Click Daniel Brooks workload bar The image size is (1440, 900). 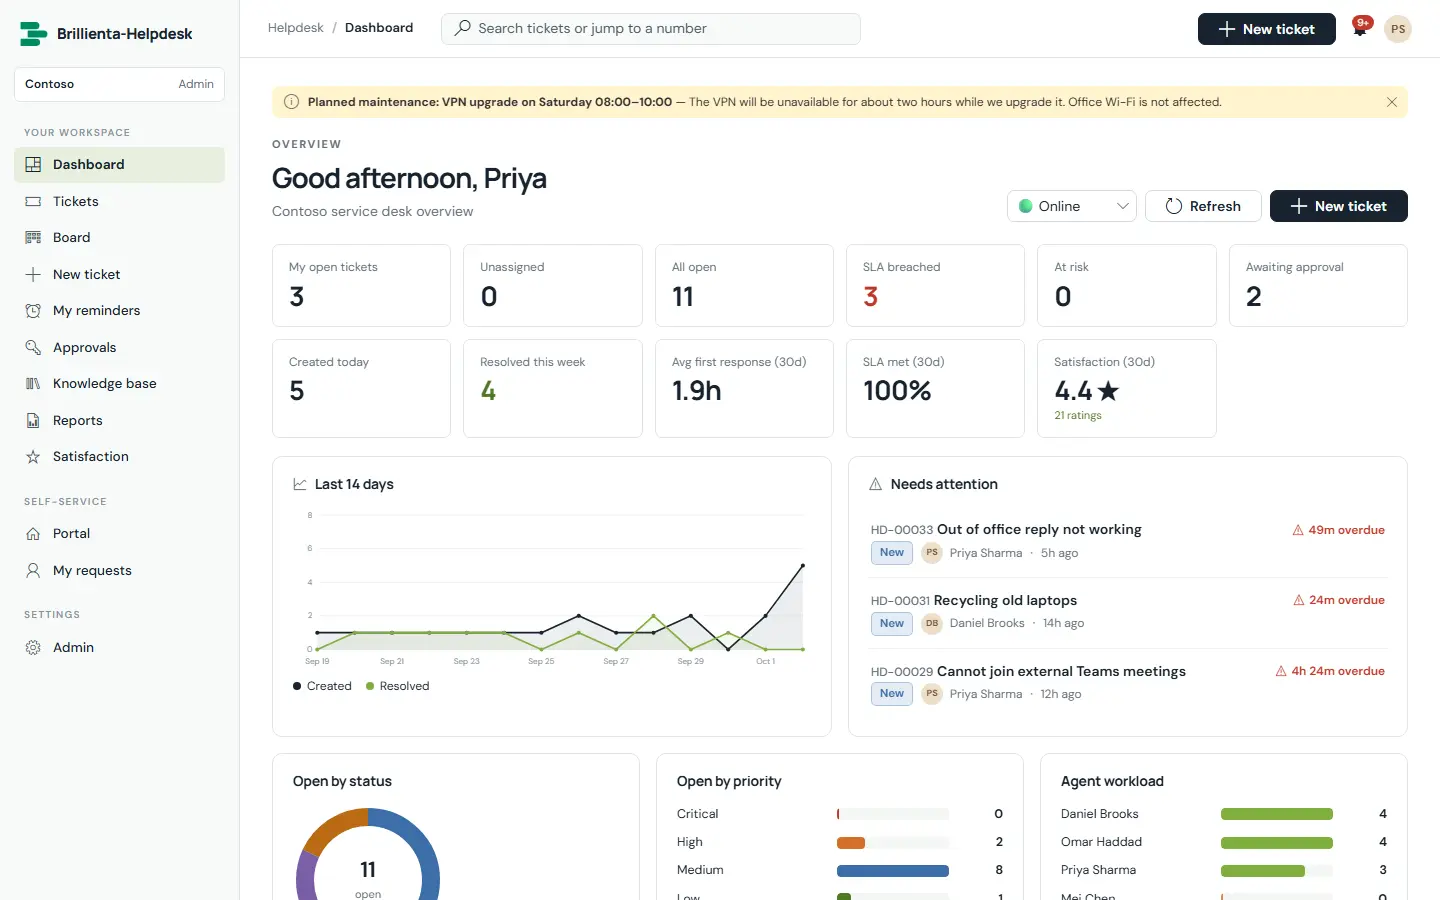click(x=1277, y=814)
